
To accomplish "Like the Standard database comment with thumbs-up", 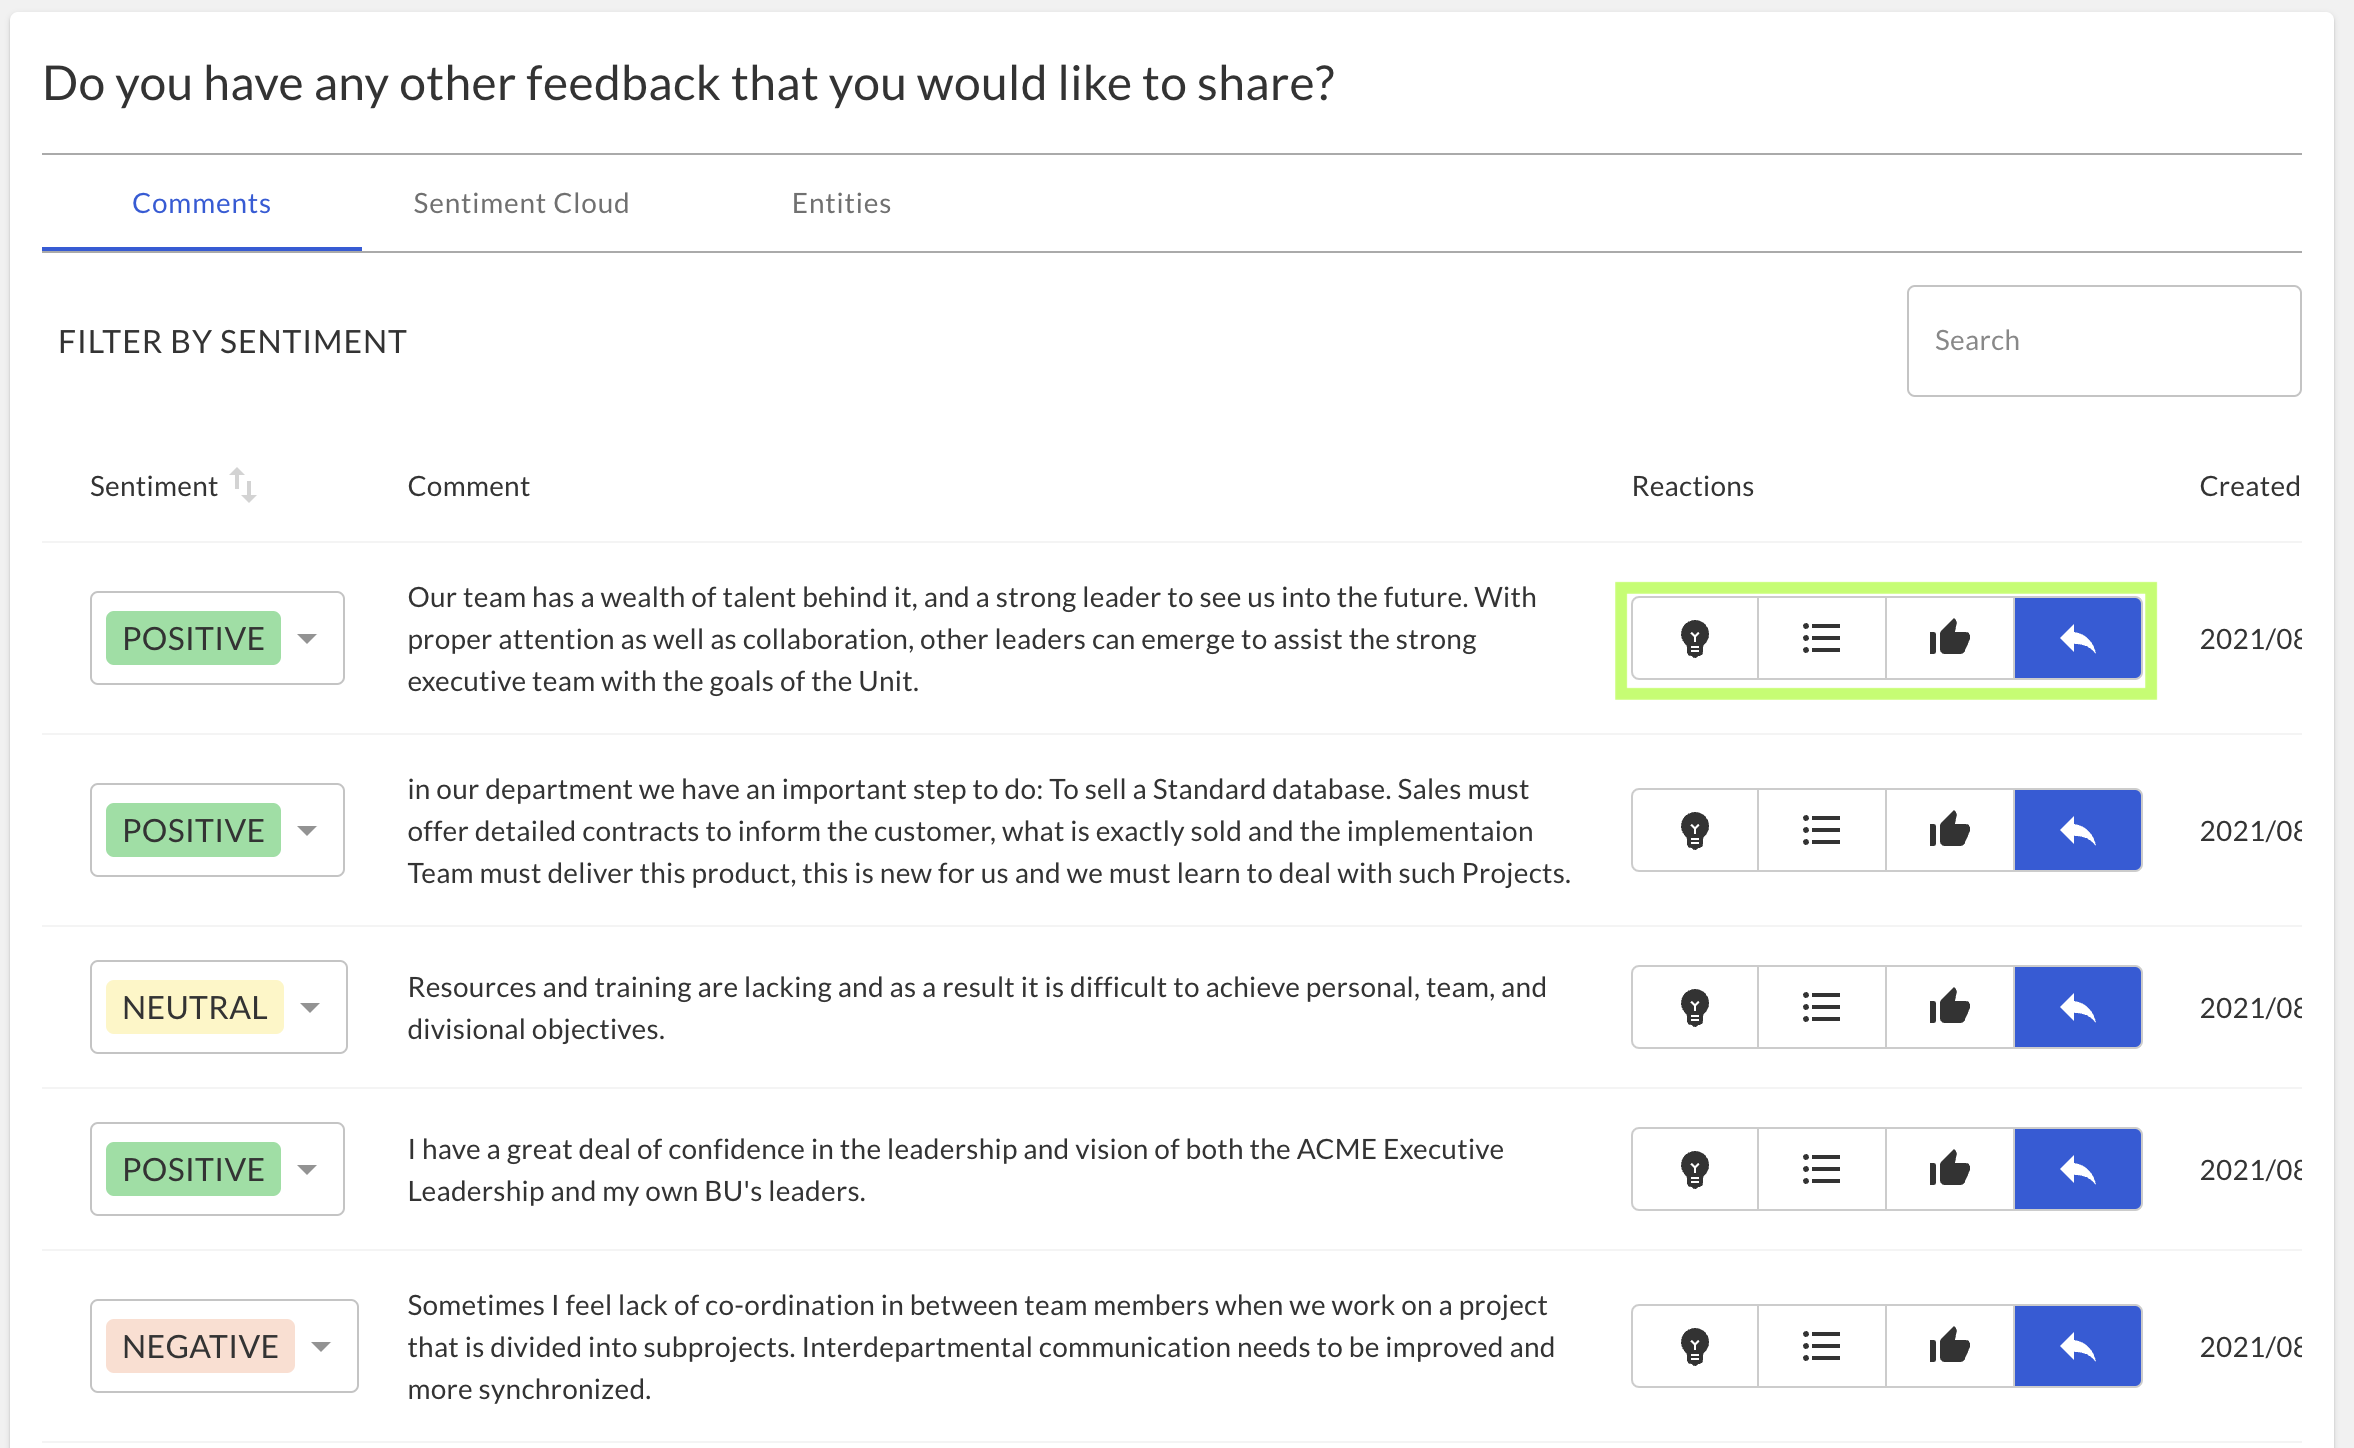I will tap(1950, 830).
